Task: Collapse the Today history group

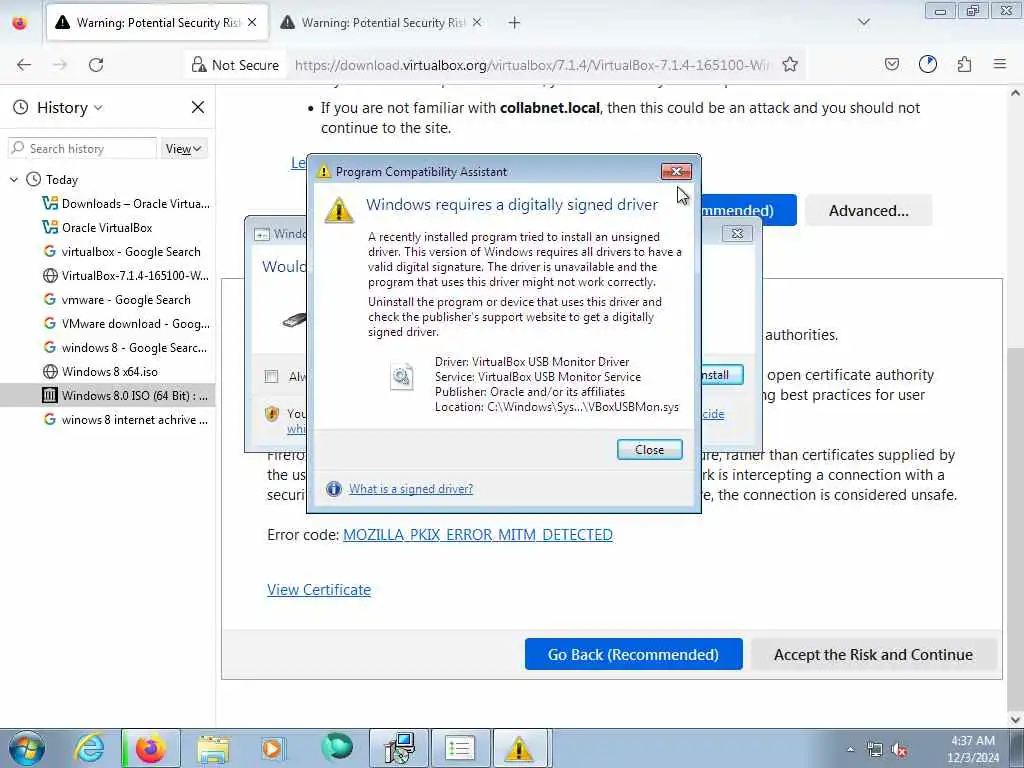Action: (14, 180)
